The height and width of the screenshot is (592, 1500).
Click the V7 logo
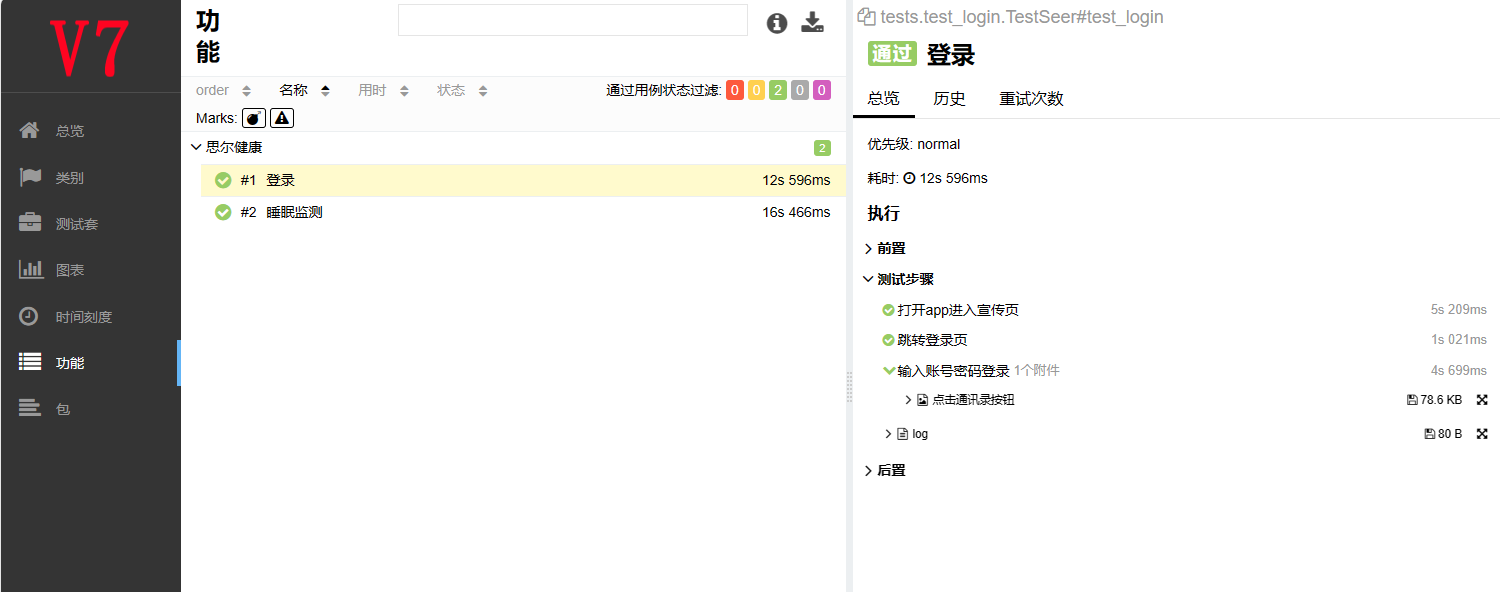click(x=90, y=47)
